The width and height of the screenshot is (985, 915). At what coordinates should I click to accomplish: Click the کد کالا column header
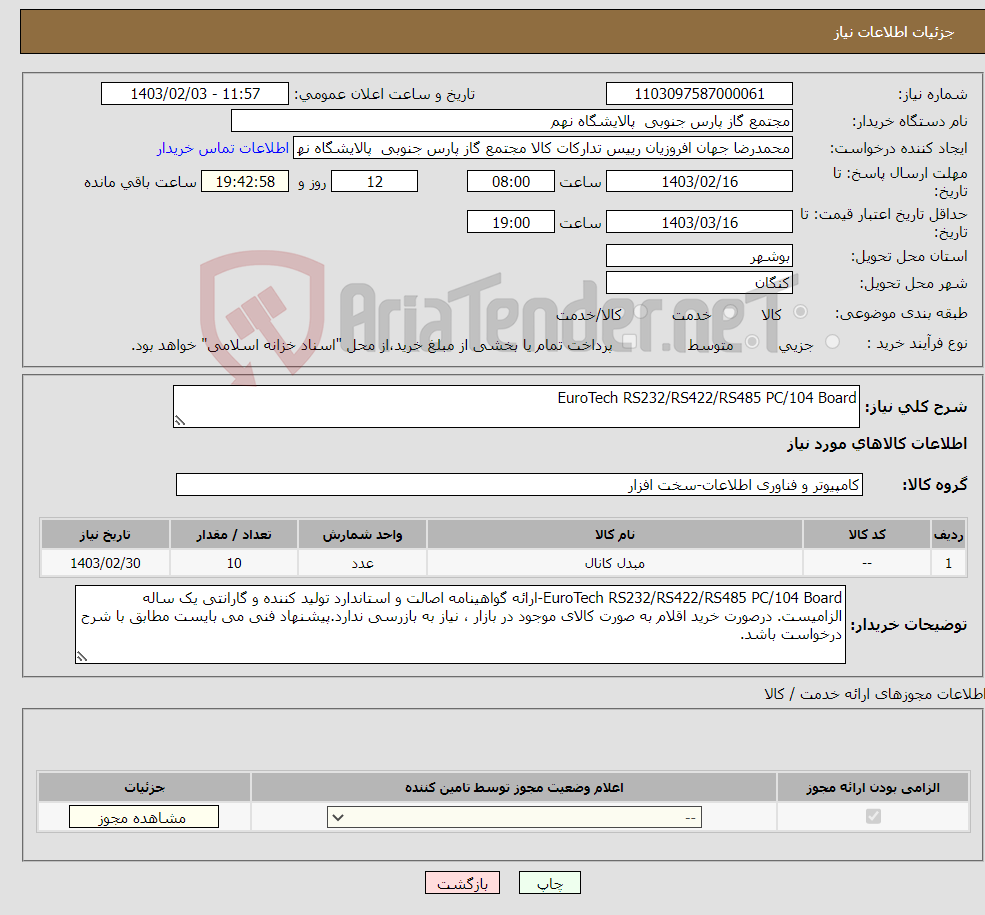point(867,534)
